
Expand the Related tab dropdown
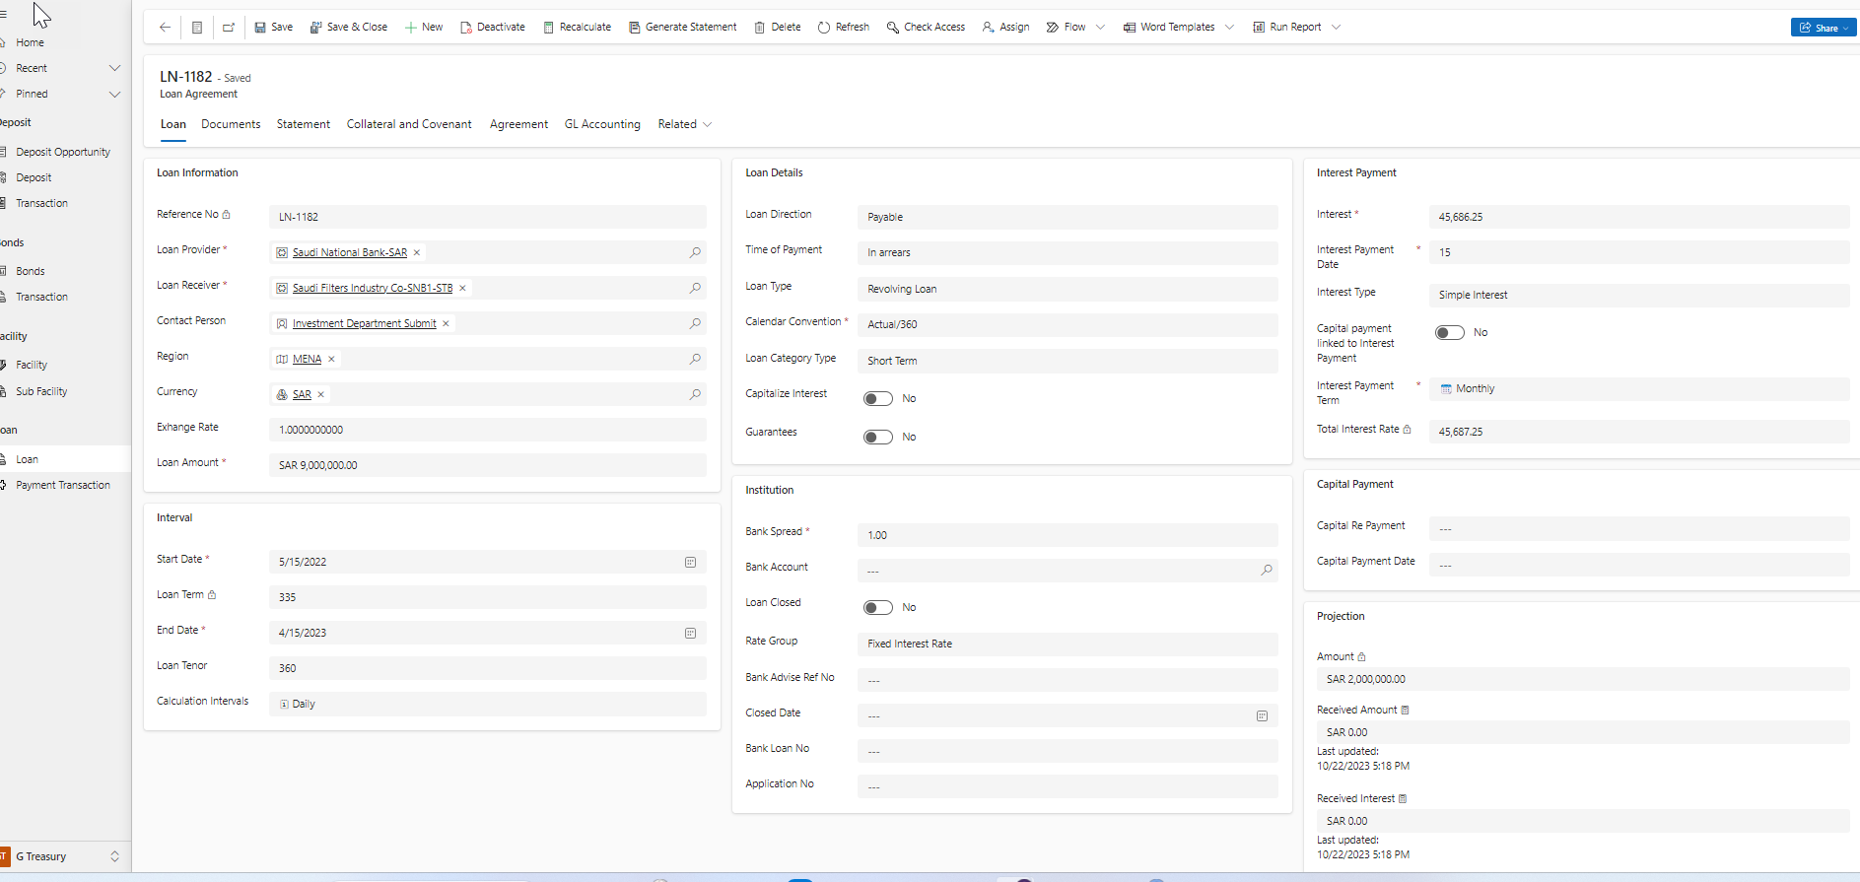[x=685, y=124]
